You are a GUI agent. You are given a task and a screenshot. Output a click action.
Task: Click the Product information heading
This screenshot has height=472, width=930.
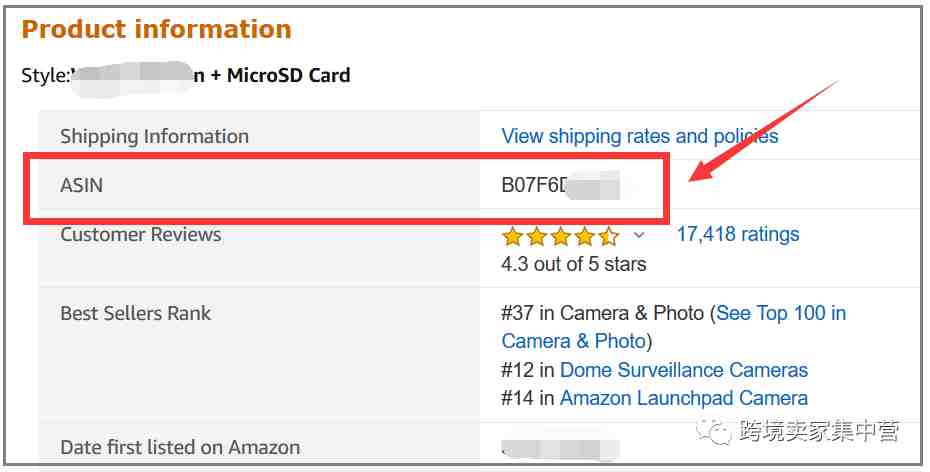tap(157, 29)
